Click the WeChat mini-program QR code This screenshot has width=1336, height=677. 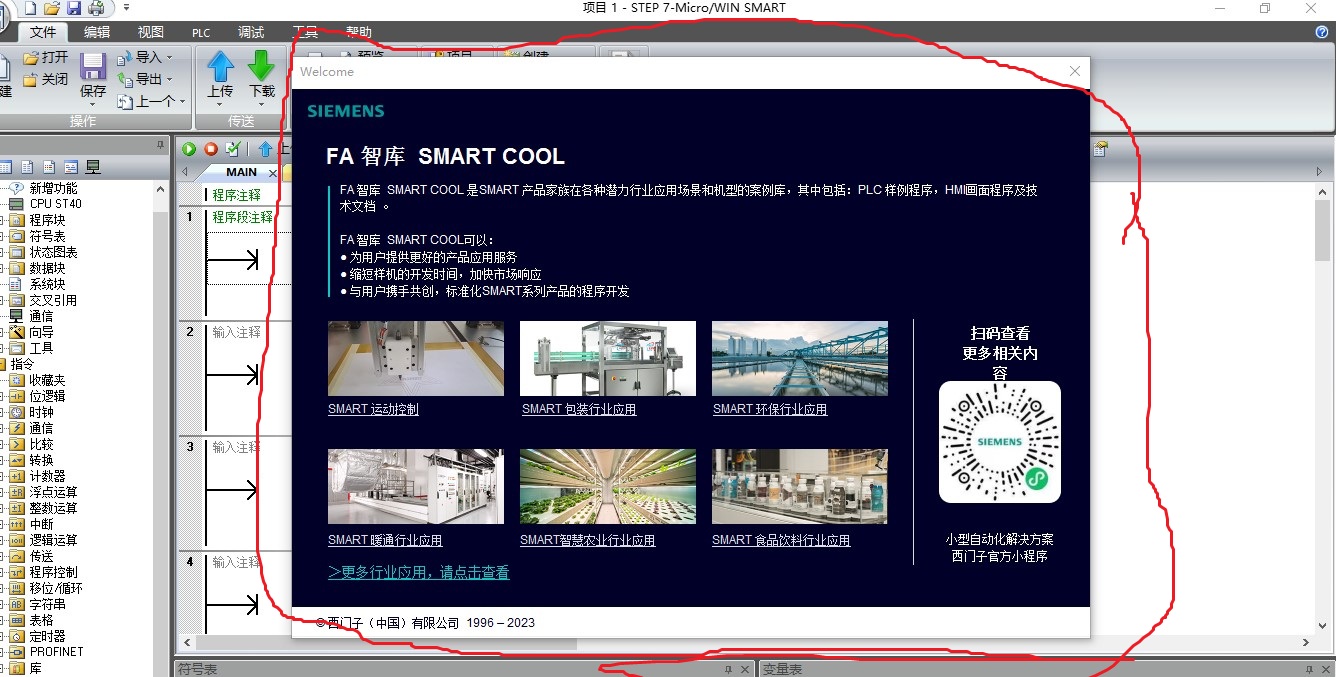click(999, 442)
